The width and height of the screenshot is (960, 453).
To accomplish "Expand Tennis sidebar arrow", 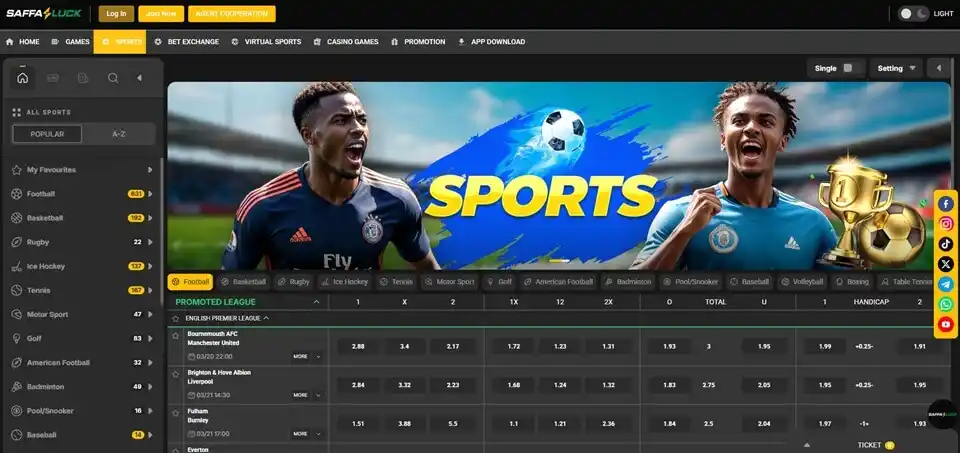I will coord(150,290).
